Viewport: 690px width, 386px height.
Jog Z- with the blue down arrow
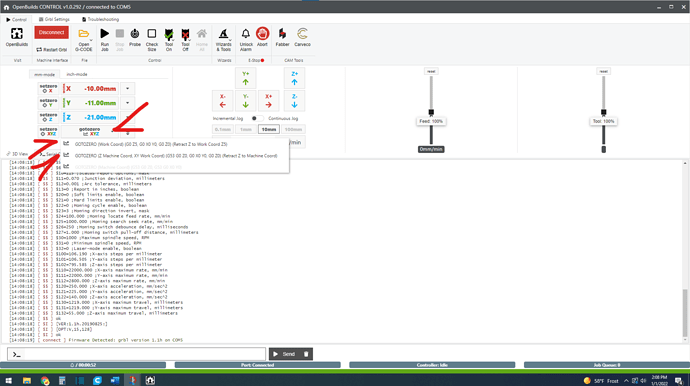coord(294,101)
